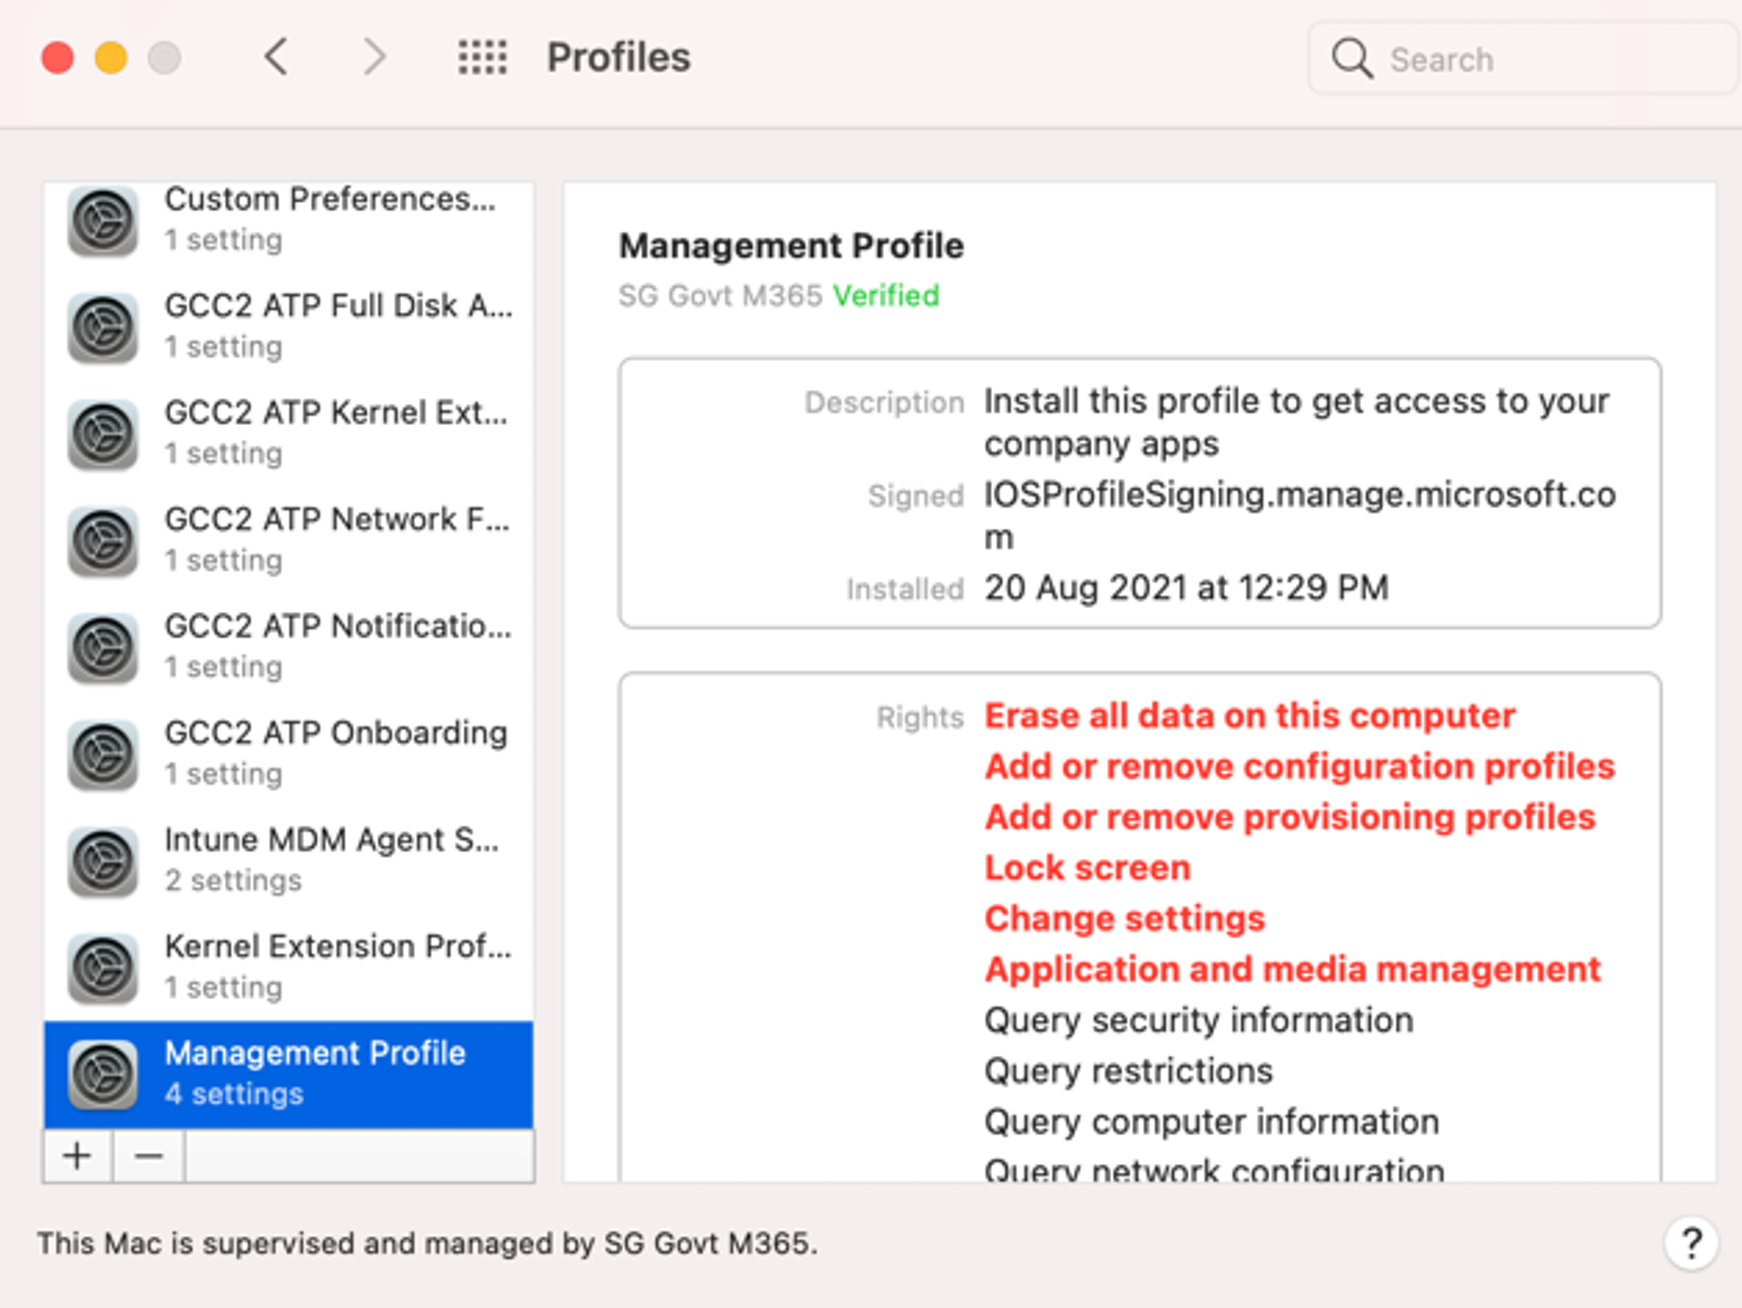The image size is (1742, 1308).
Task: Click the back navigation arrow
Action: pos(277,58)
